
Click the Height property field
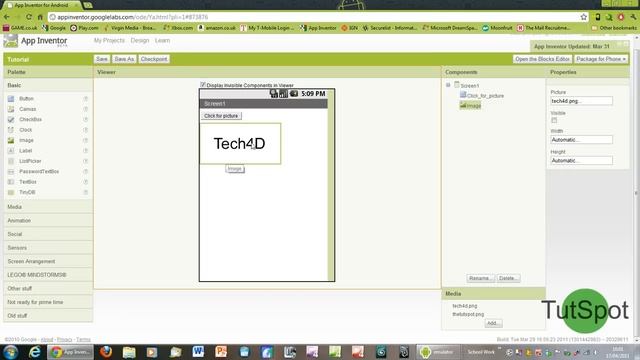(x=581, y=160)
